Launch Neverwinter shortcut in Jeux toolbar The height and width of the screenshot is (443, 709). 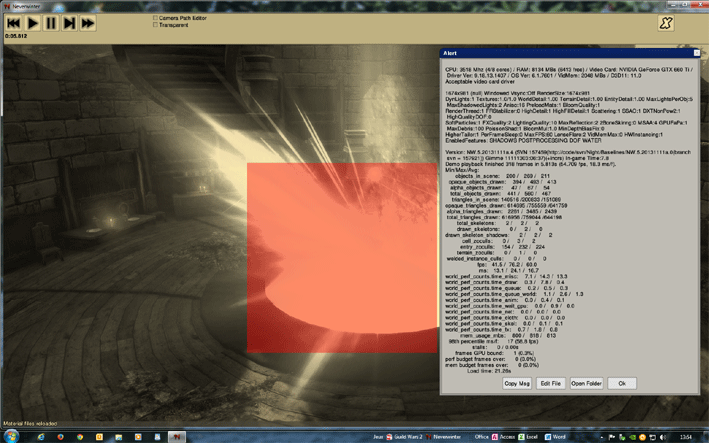pyautogui.click(x=443, y=437)
